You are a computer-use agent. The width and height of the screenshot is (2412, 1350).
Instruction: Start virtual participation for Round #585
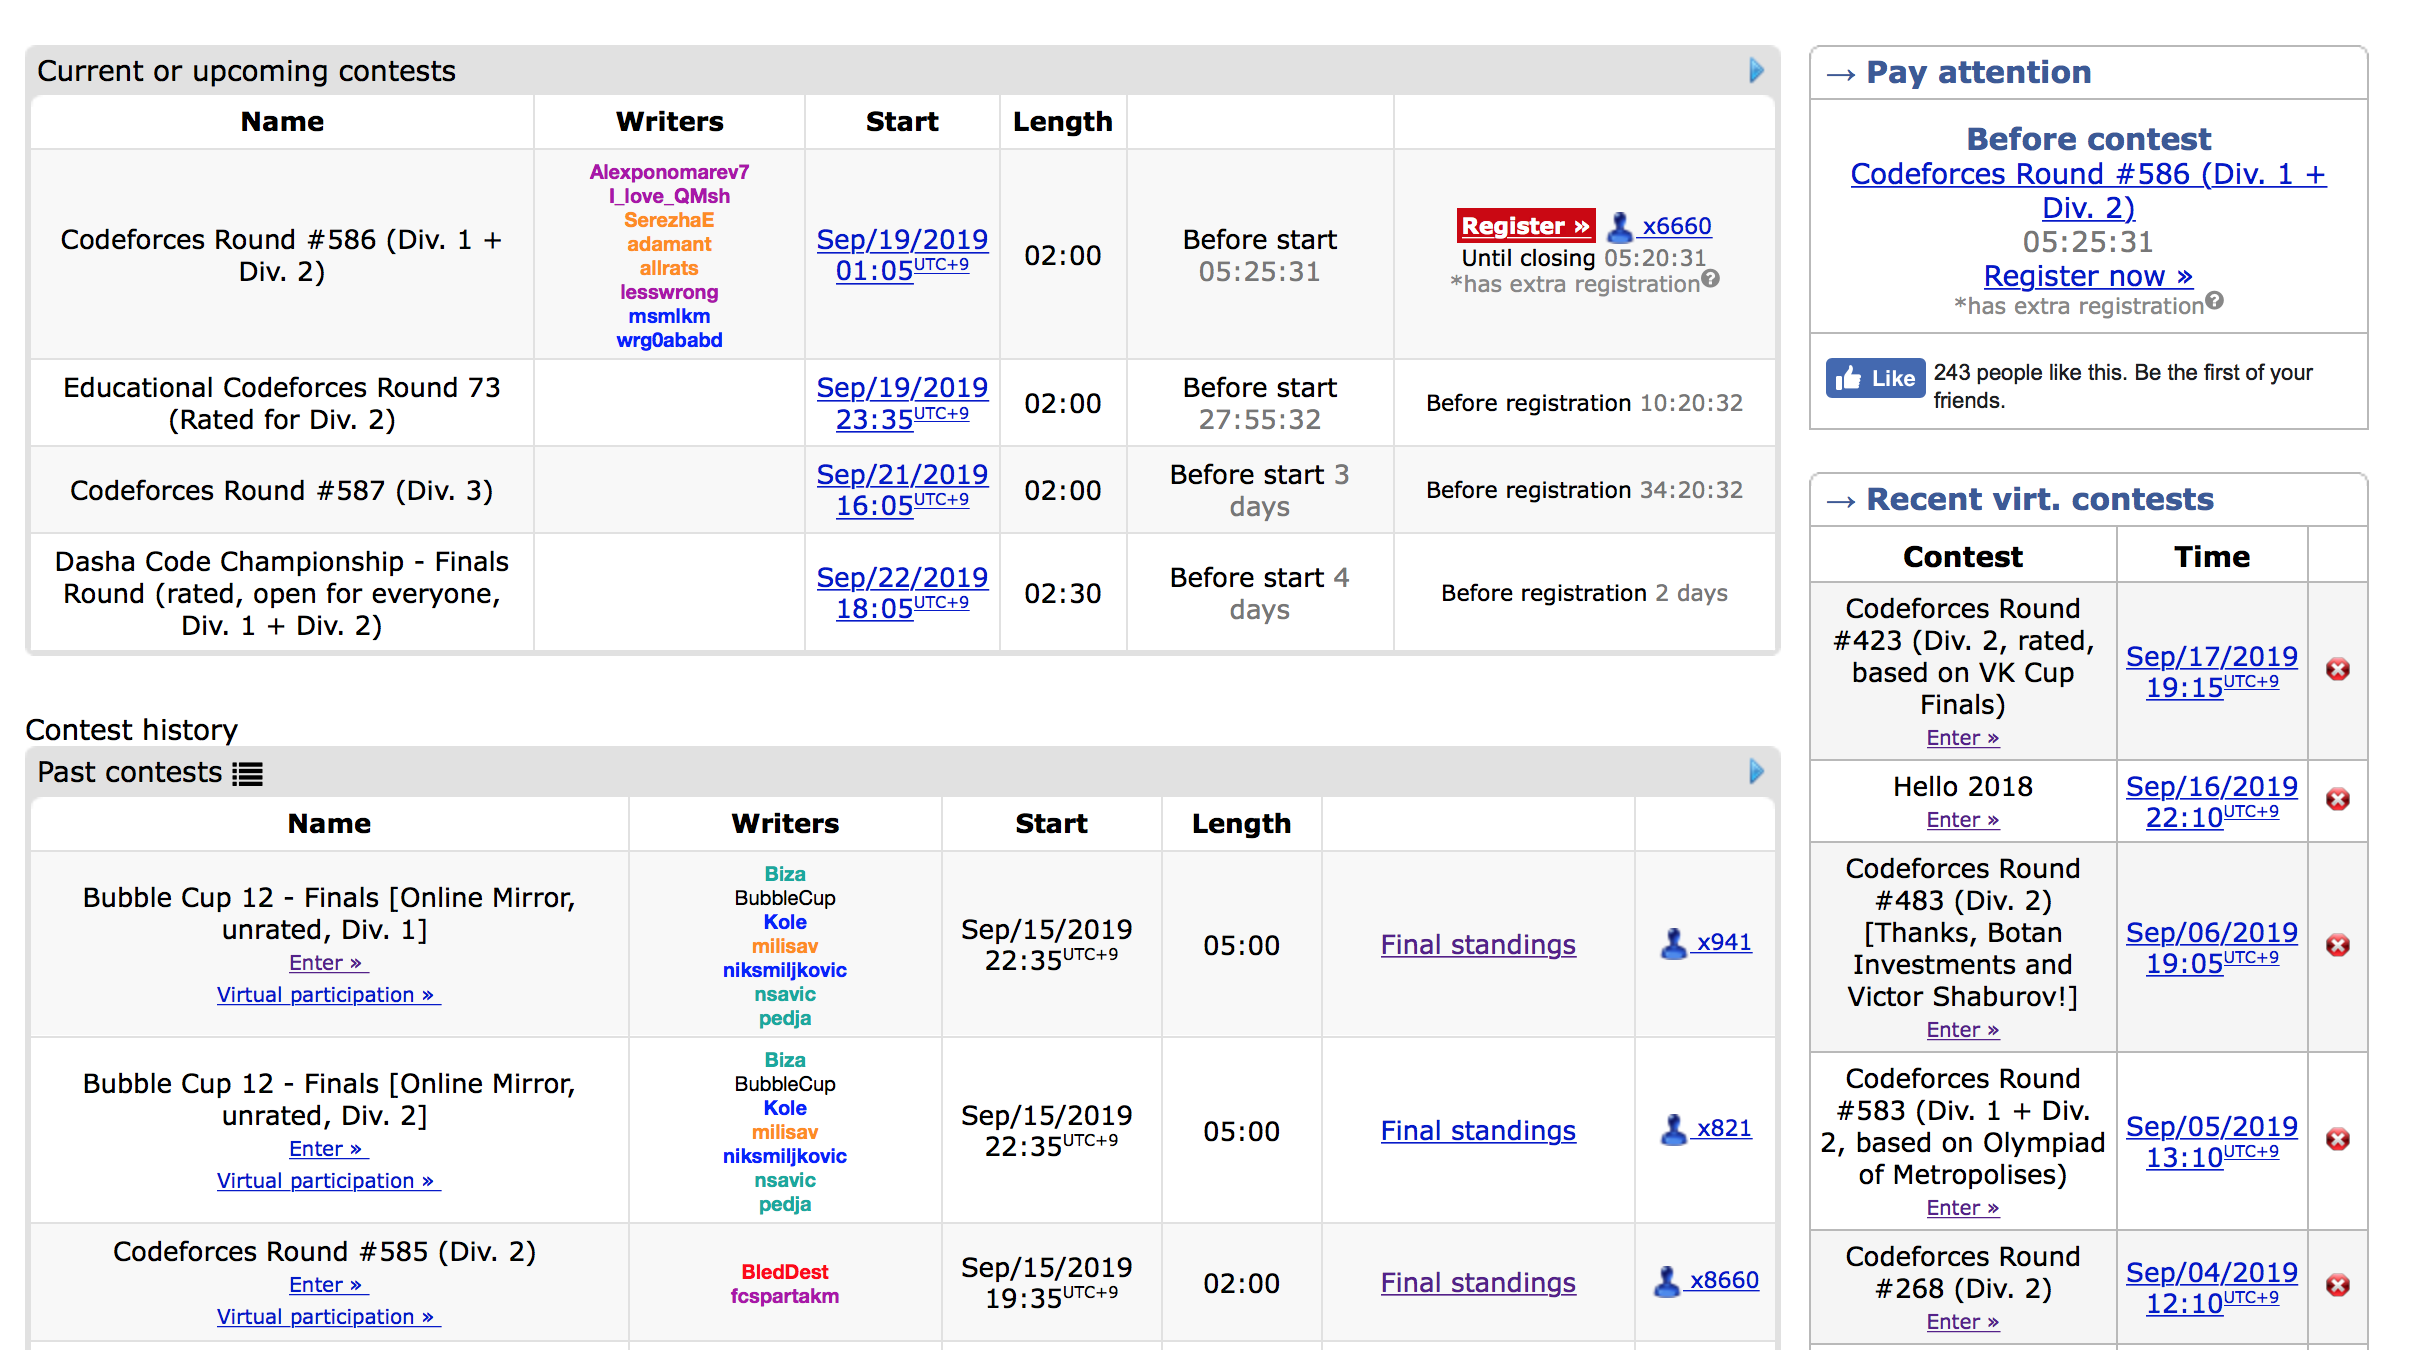tap(328, 1317)
